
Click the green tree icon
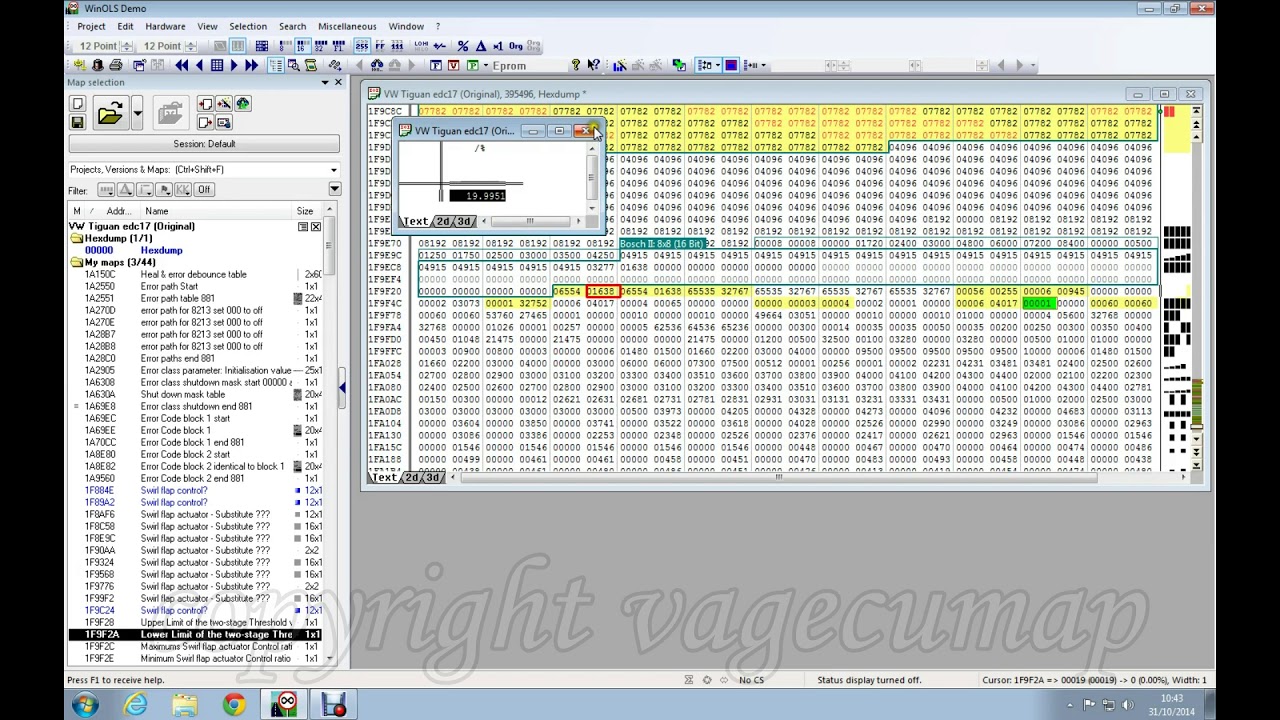pos(241,104)
